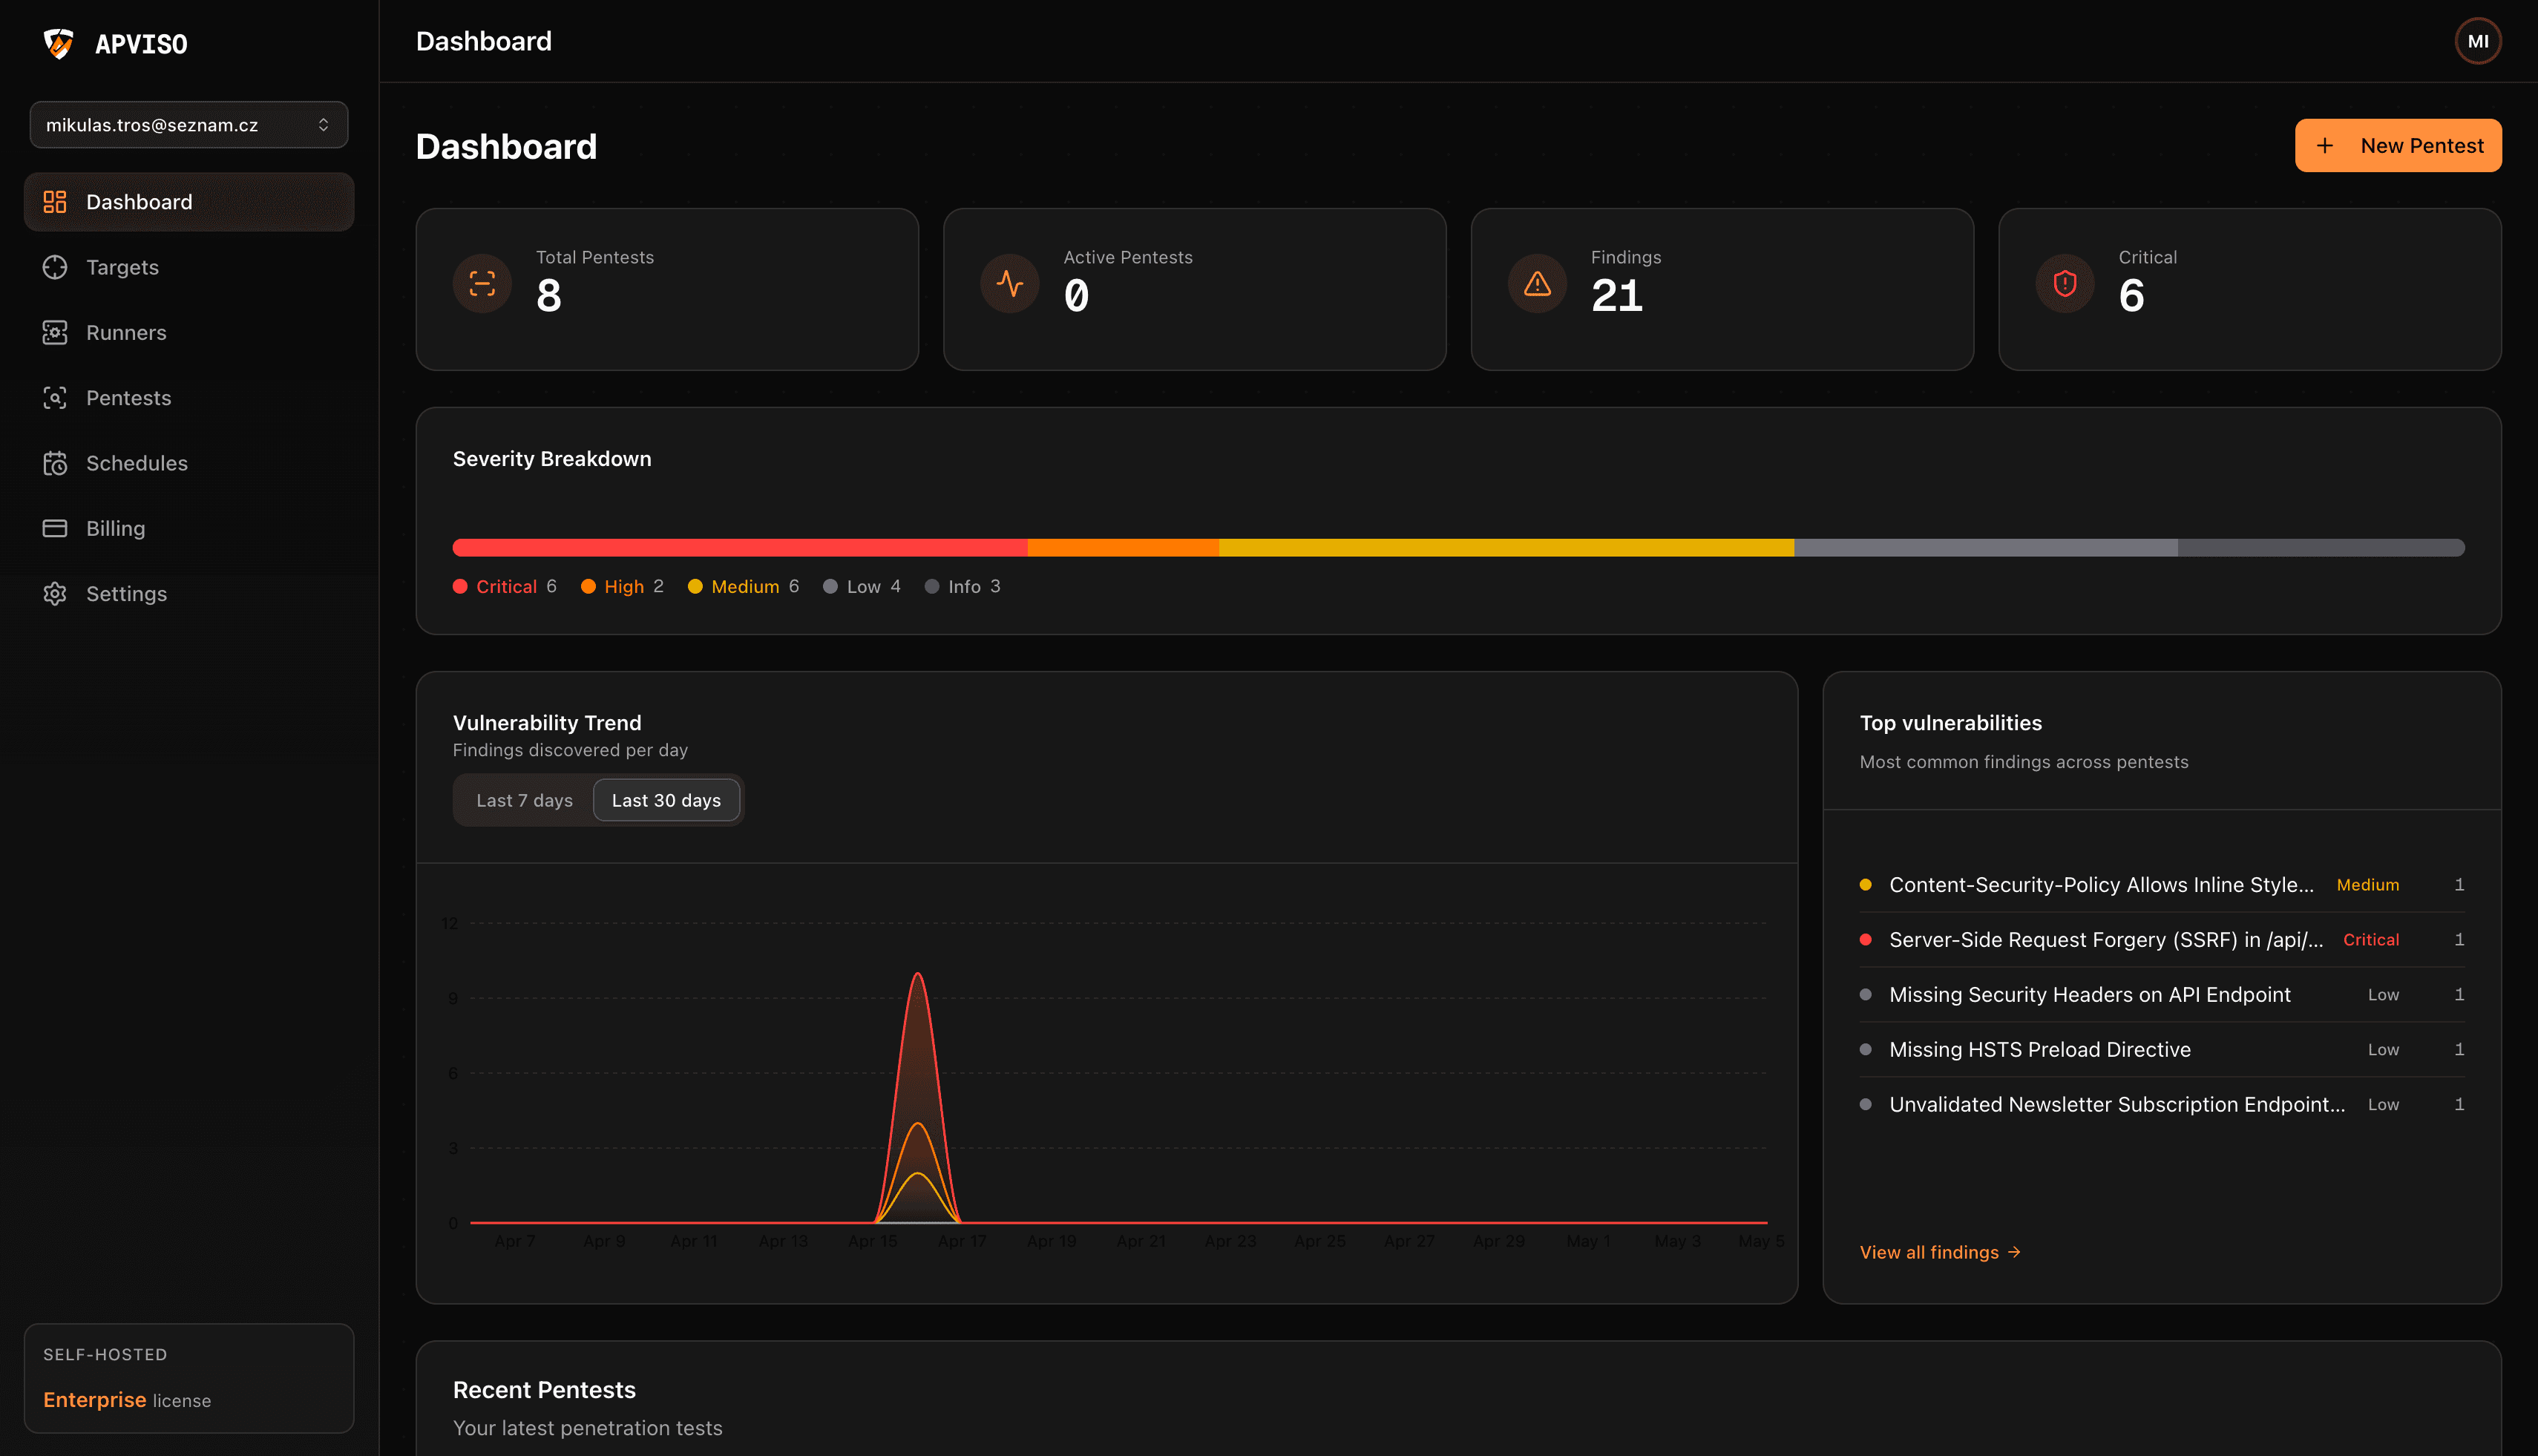Click the SELF-HOSTED license label
The width and height of the screenshot is (2538, 1456).
pyautogui.click(x=105, y=1354)
